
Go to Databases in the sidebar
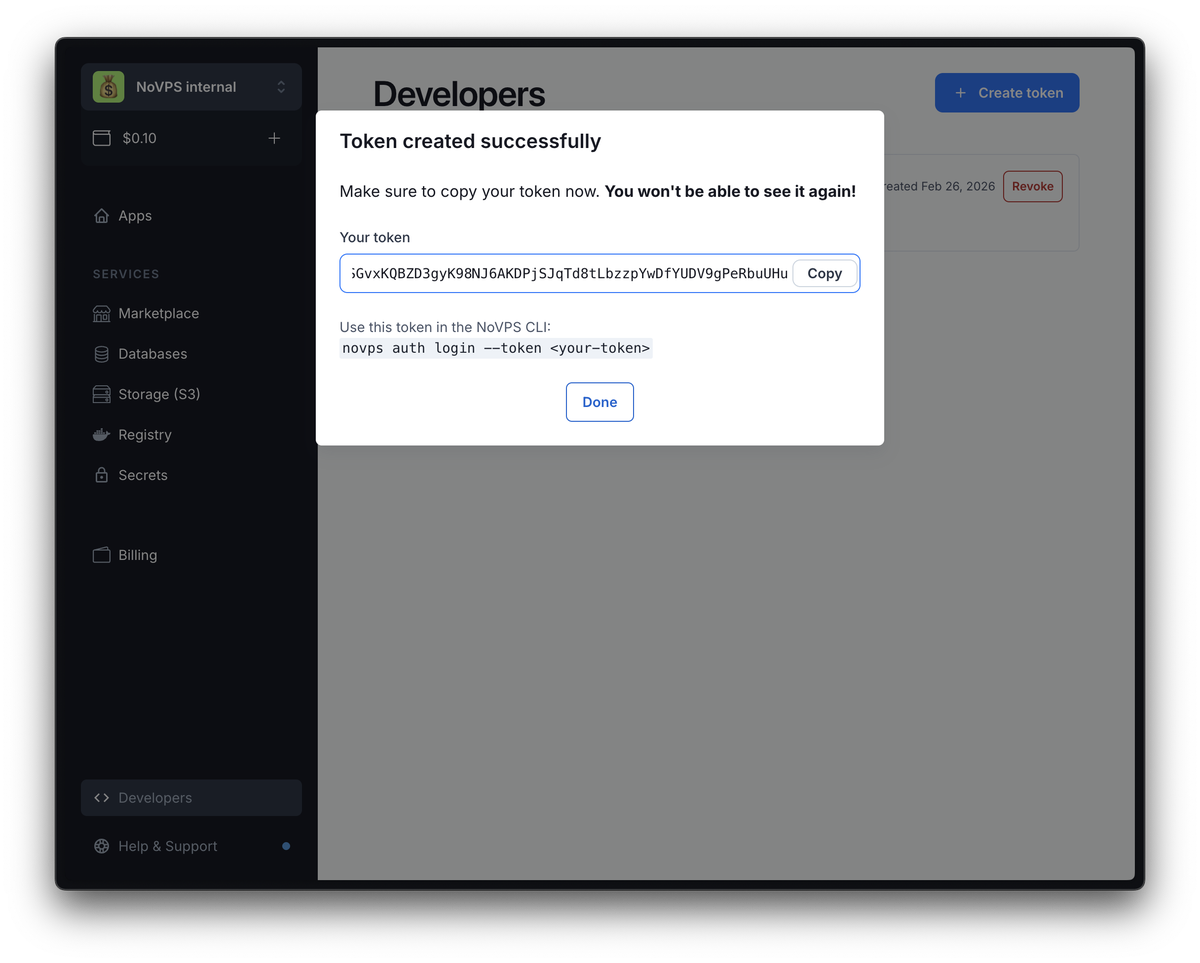point(152,354)
